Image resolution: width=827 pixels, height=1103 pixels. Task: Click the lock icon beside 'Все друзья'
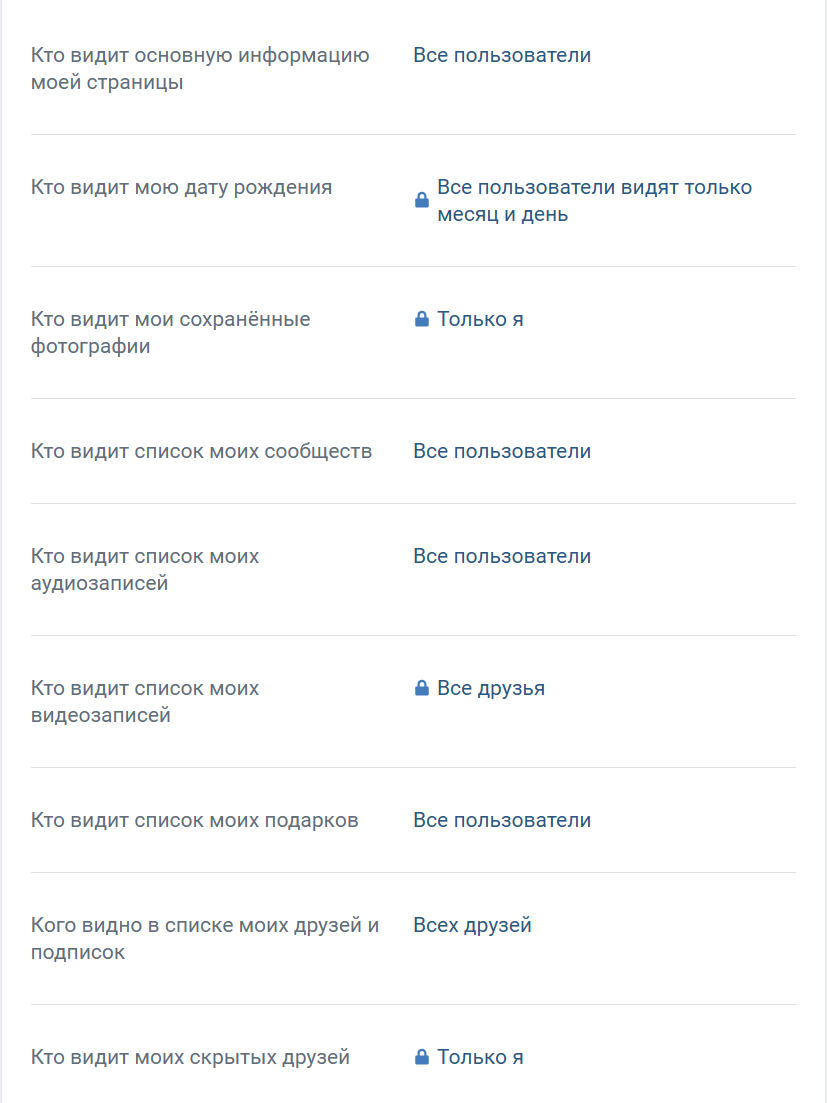point(421,689)
